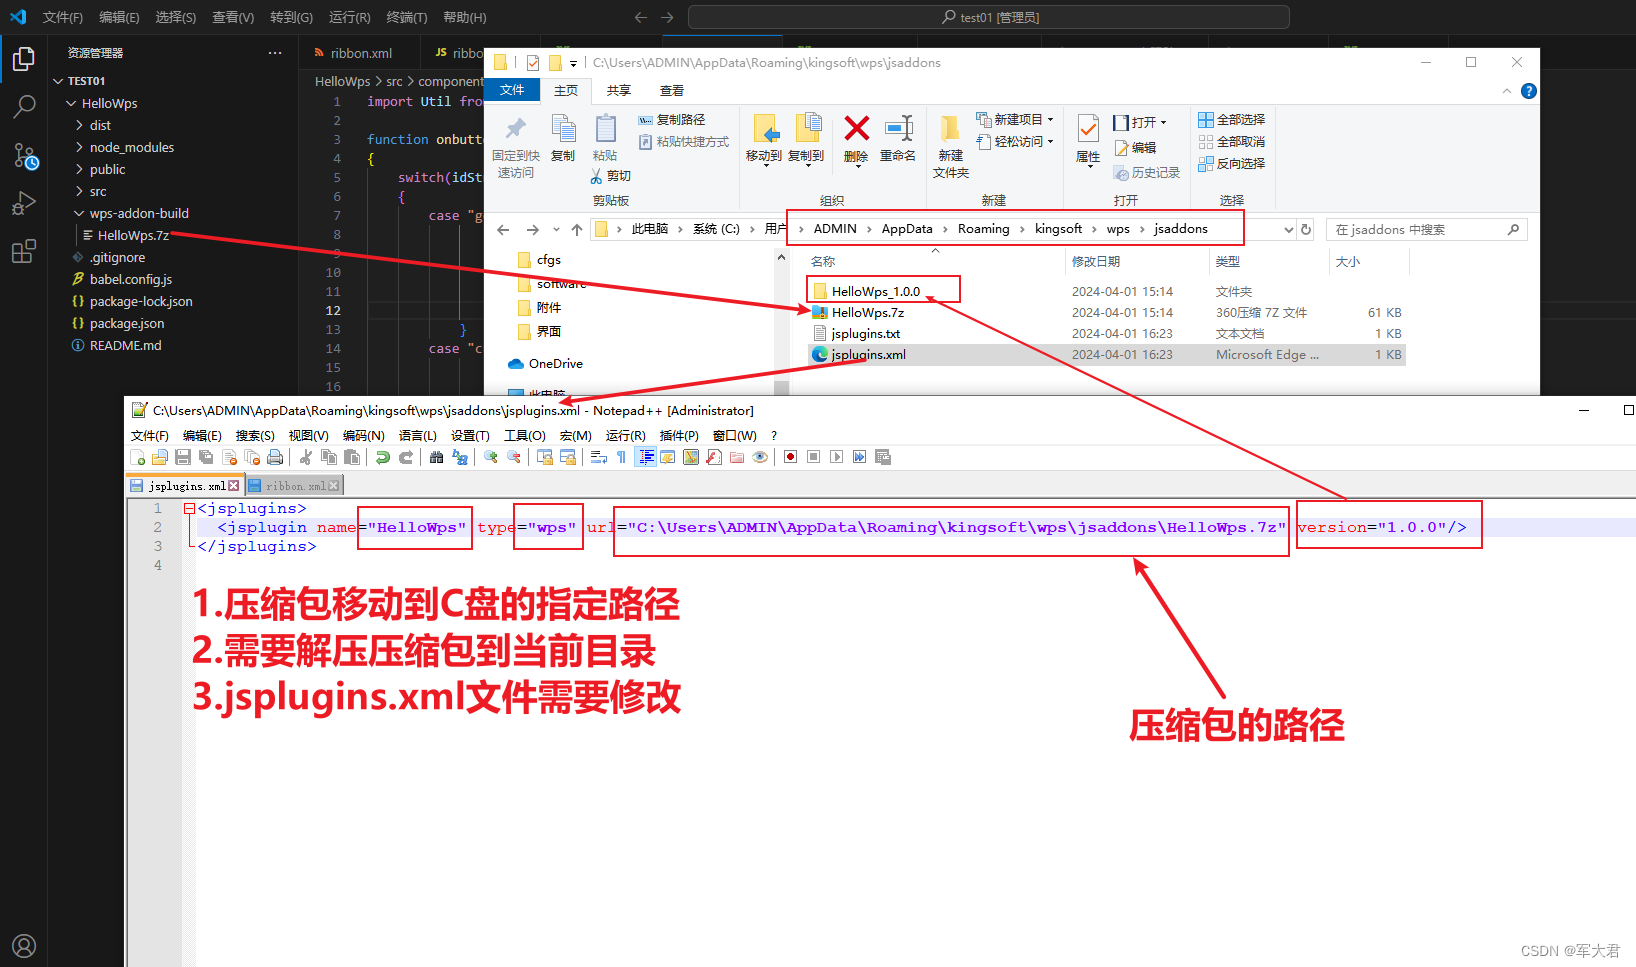Open the VS Code Source Control icon
1636x967 pixels.
coord(24,155)
